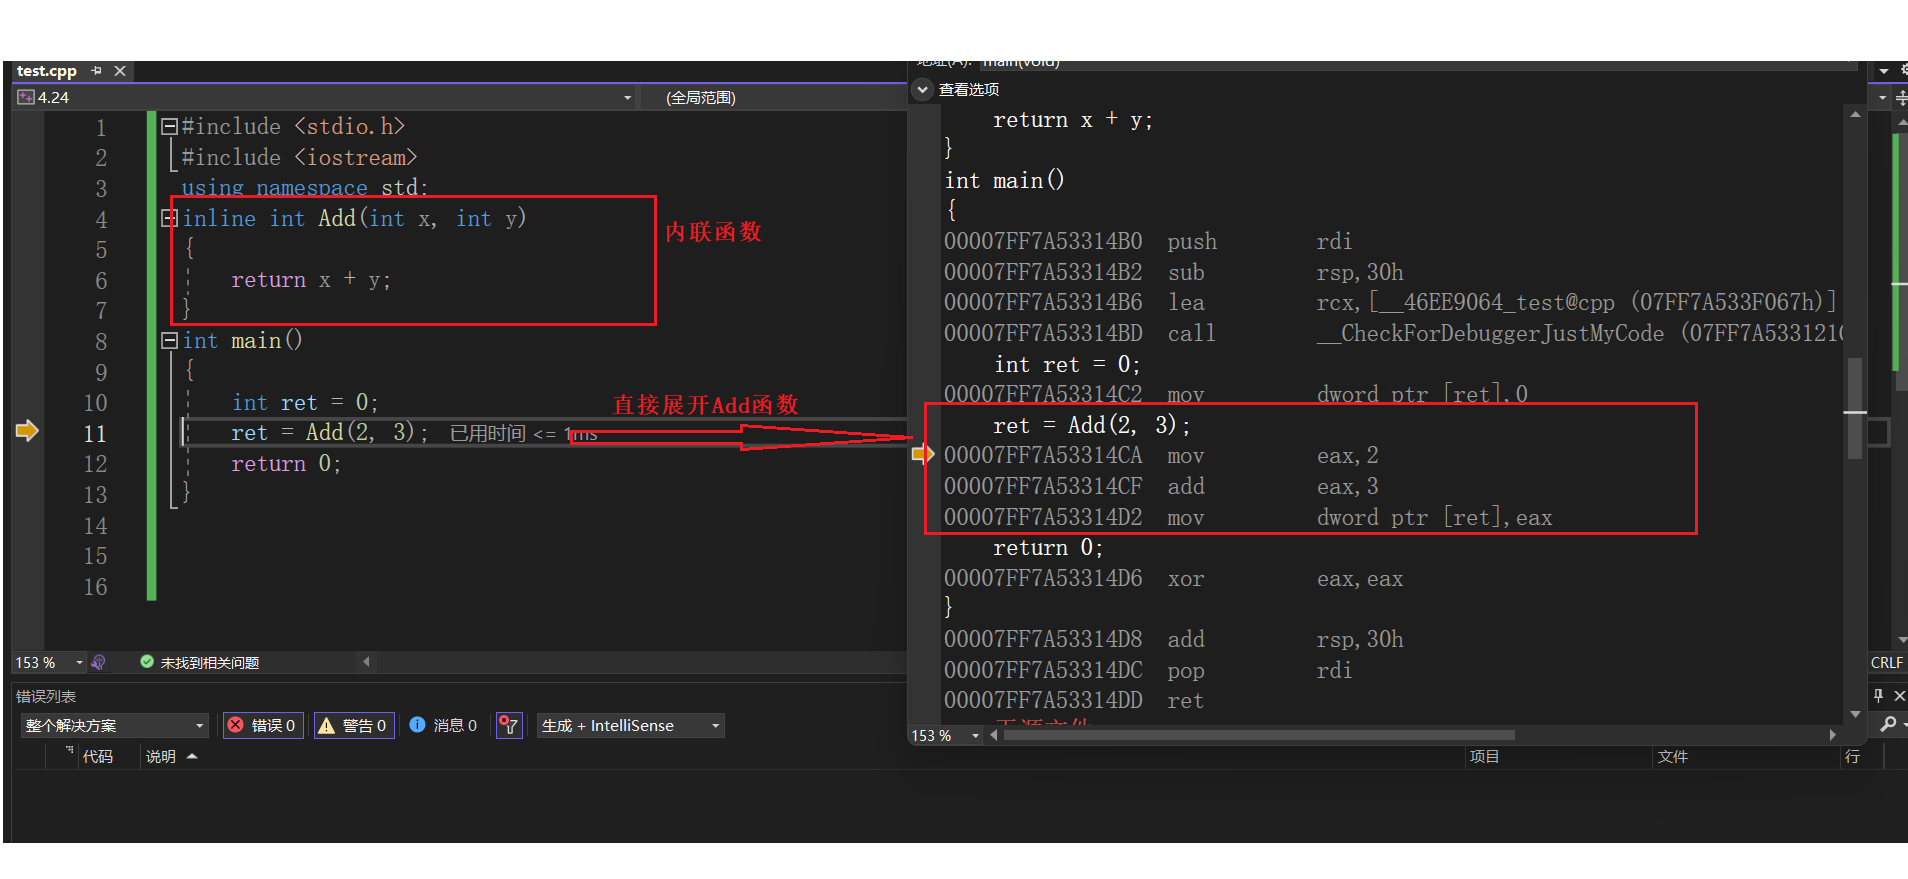Sort by the 说明 column header
The width and height of the screenshot is (1908, 879).
click(x=161, y=757)
